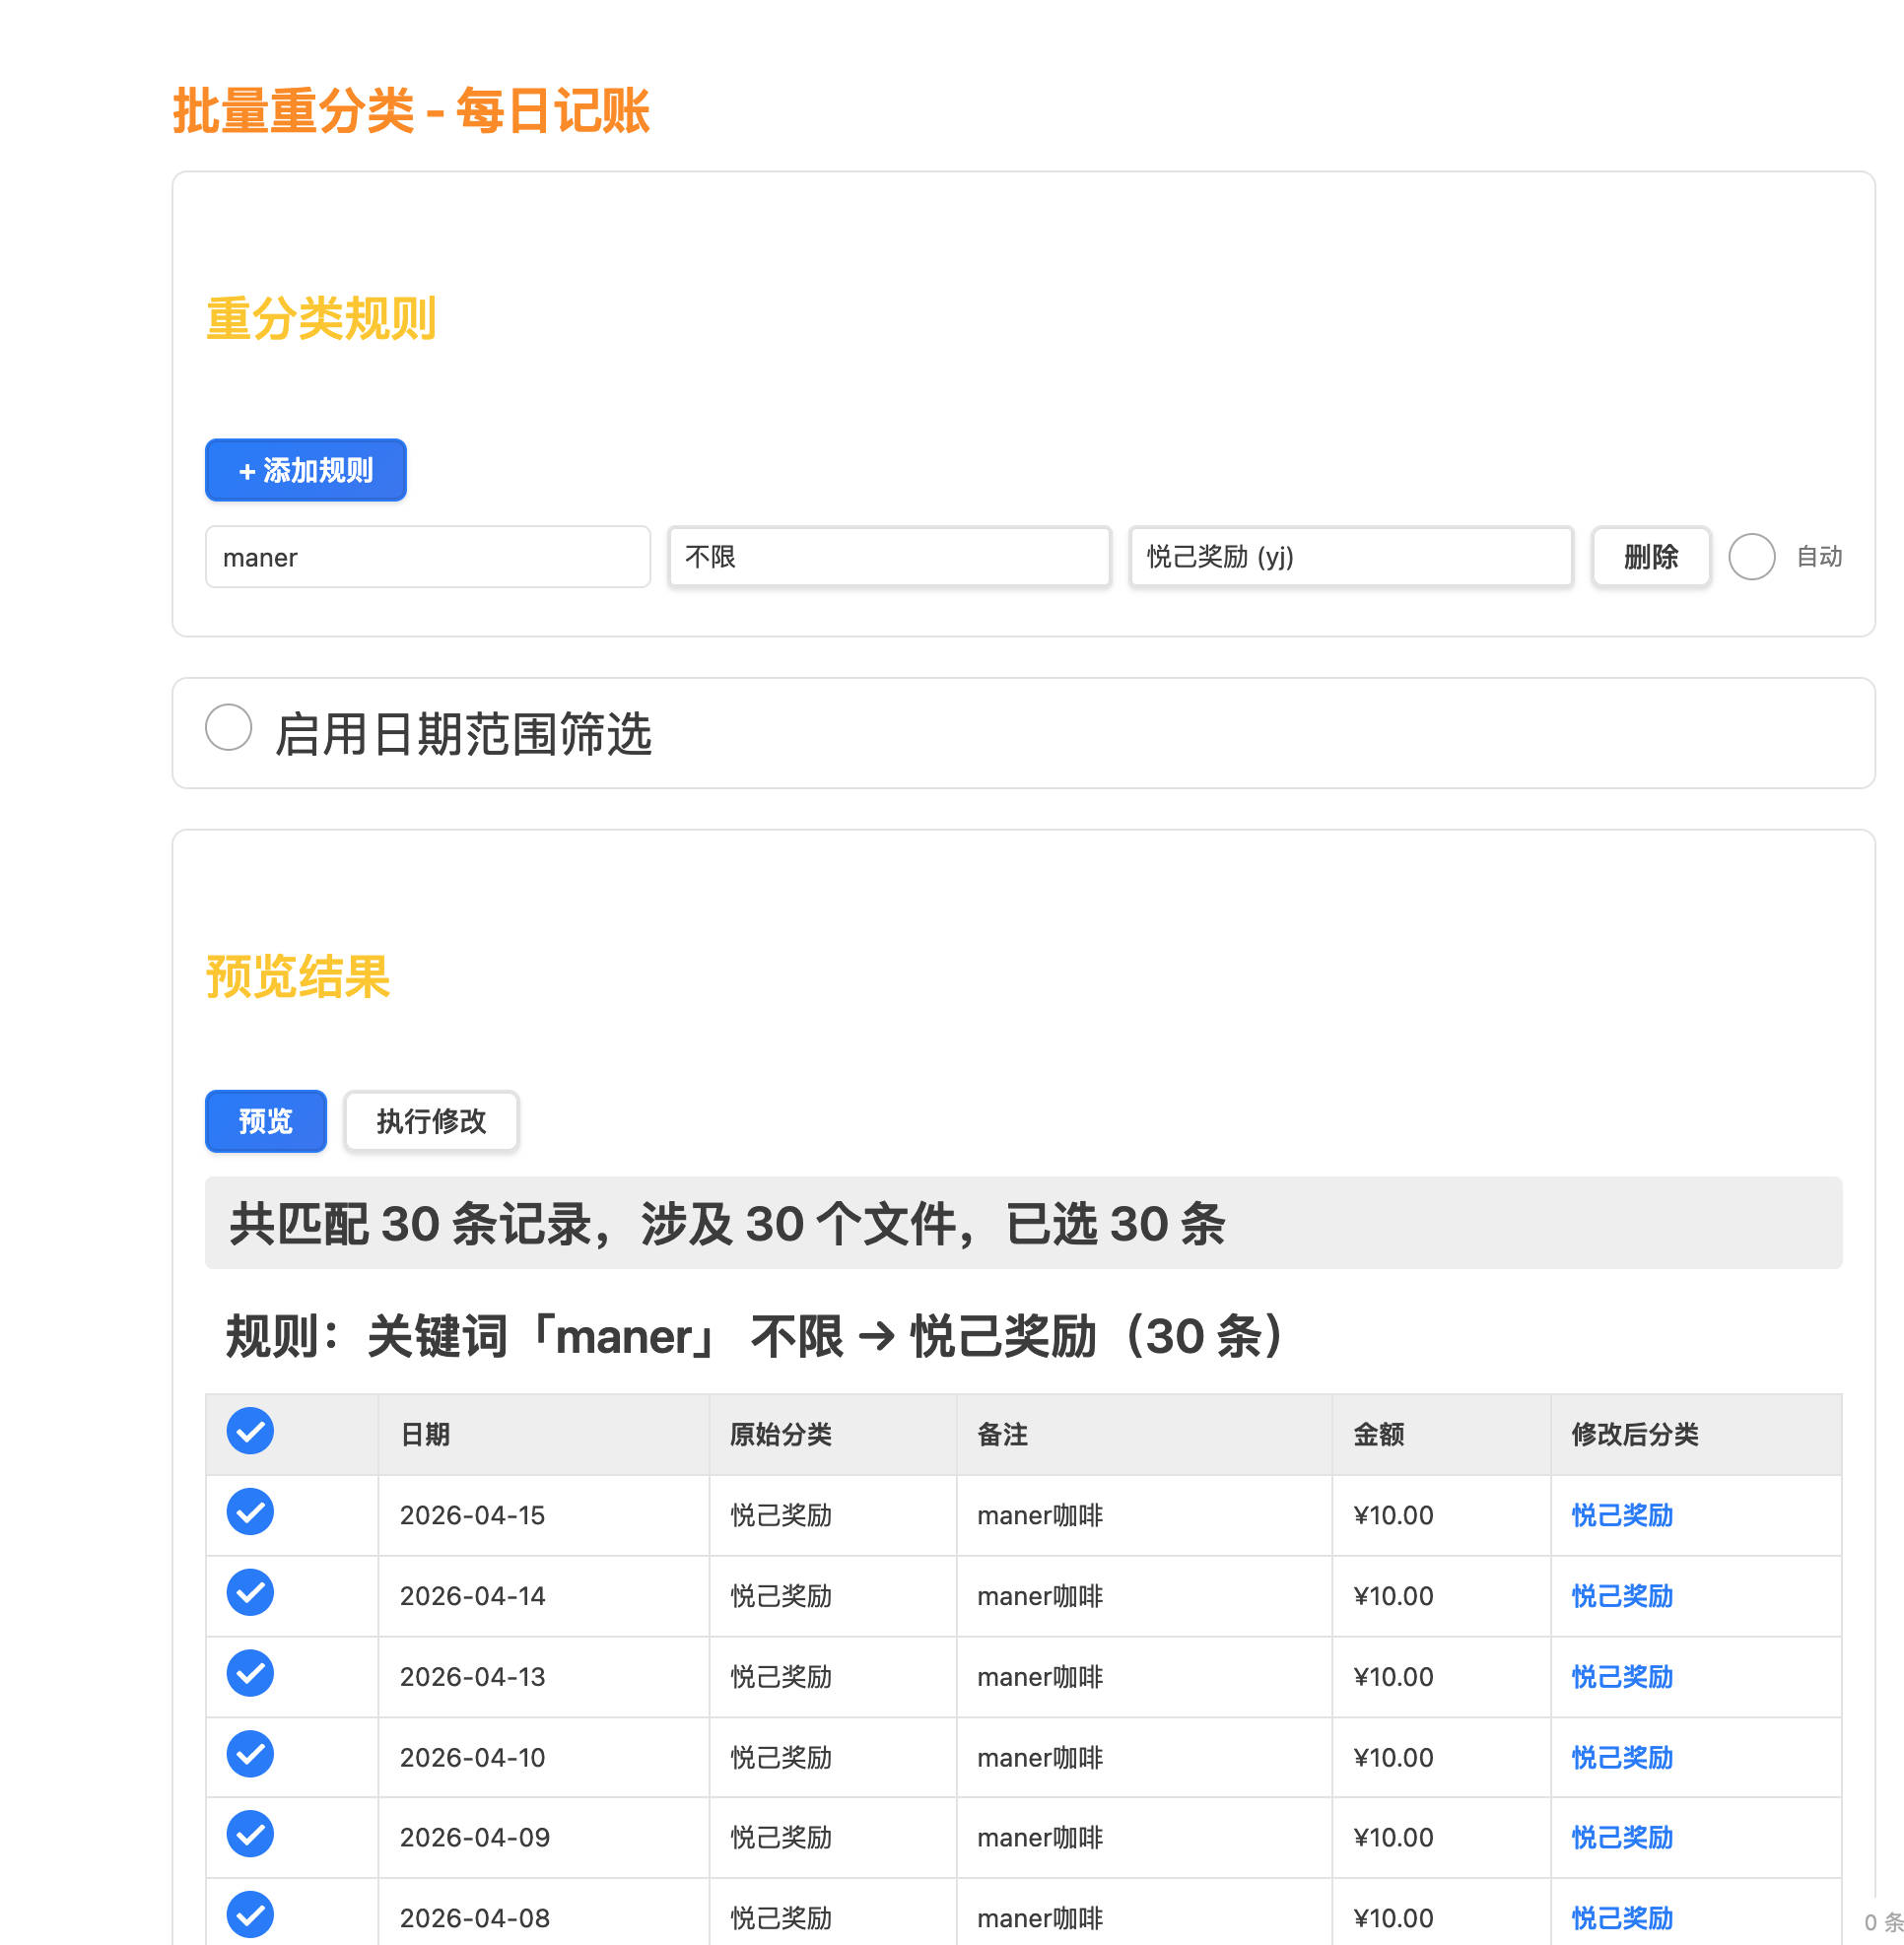This screenshot has width=1904, height=1945.
Task: Click the 日期 column header
Action: pyautogui.click(x=424, y=1434)
